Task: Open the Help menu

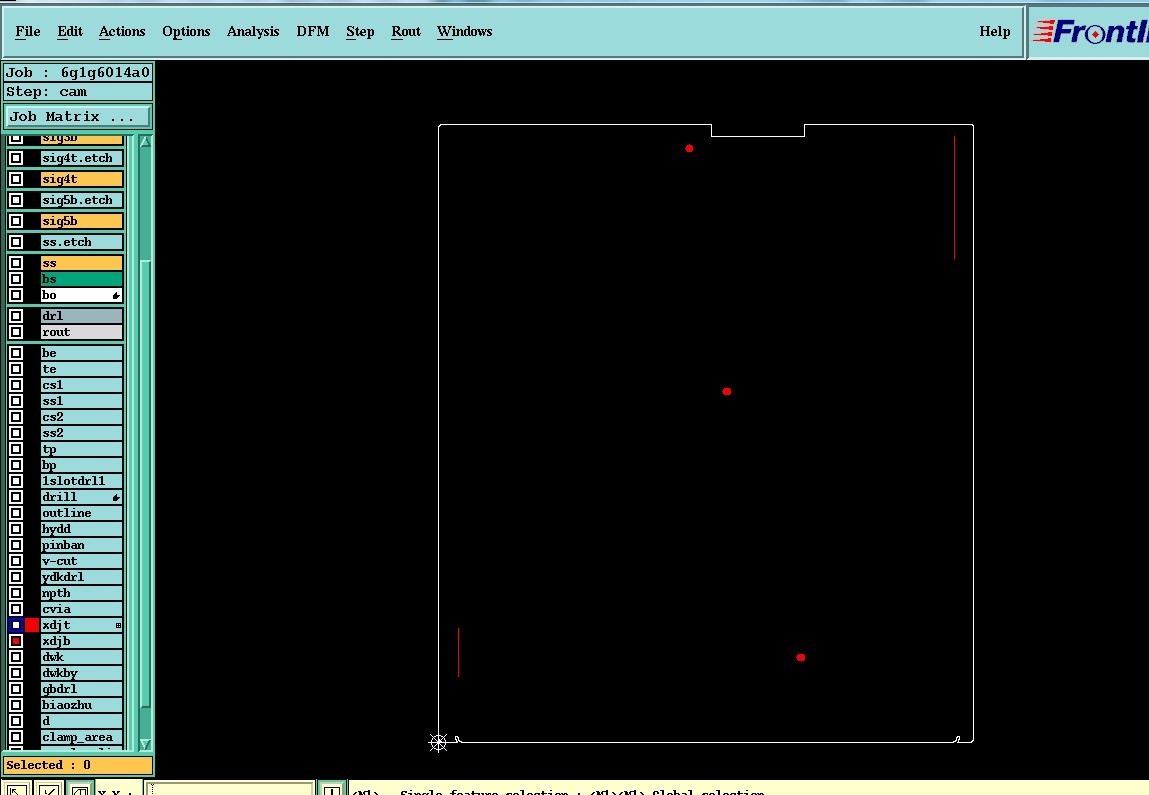Action: pos(994,32)
